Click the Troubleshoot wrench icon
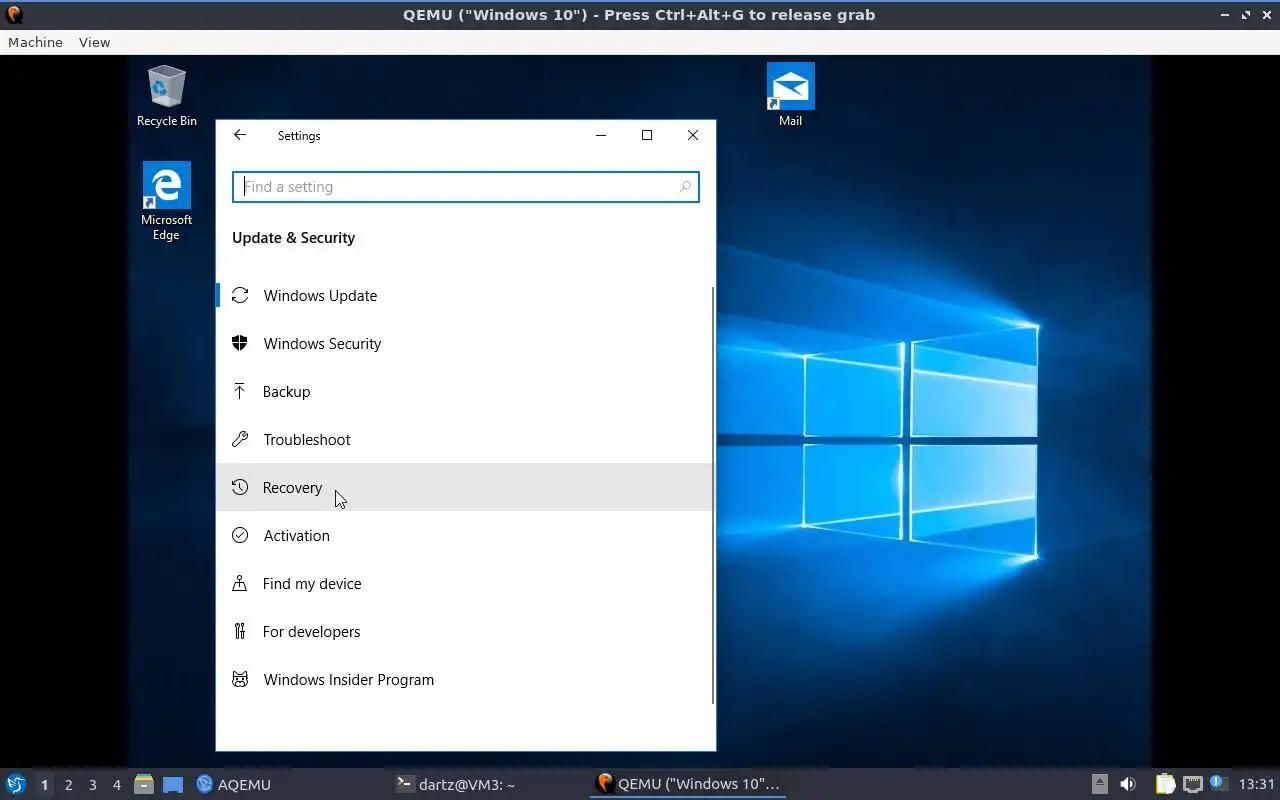This screenshot has height=800, width=1280. pyautogui.click(x=240, y=439)
